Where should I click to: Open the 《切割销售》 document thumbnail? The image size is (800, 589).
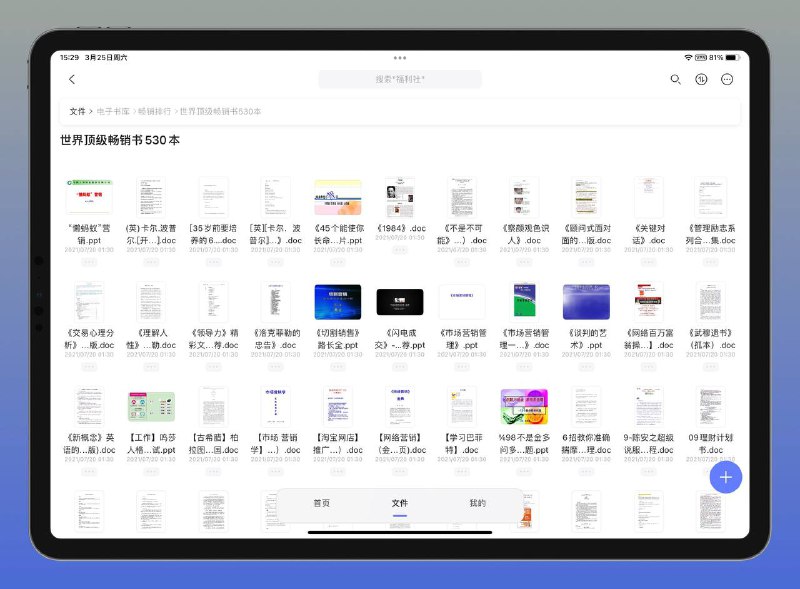(x=339, y=300)
